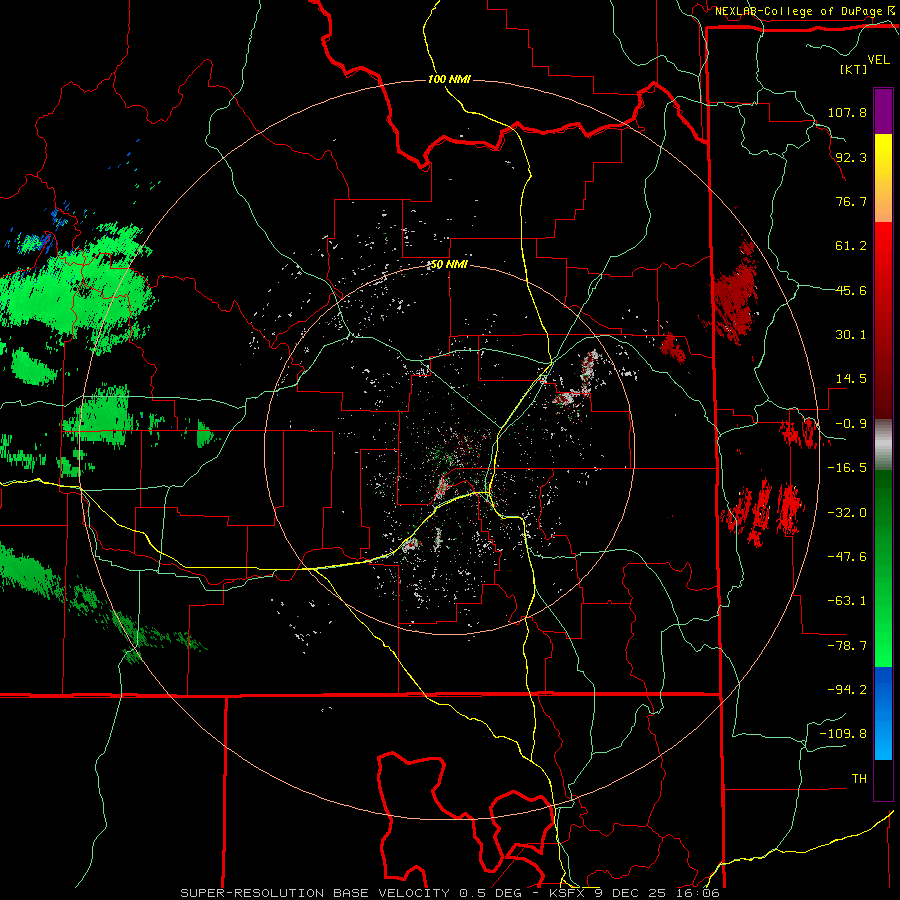900x900 pixels.
Task: Click the -63.1 velocity scale value
Action: click(x=847, y=601)
